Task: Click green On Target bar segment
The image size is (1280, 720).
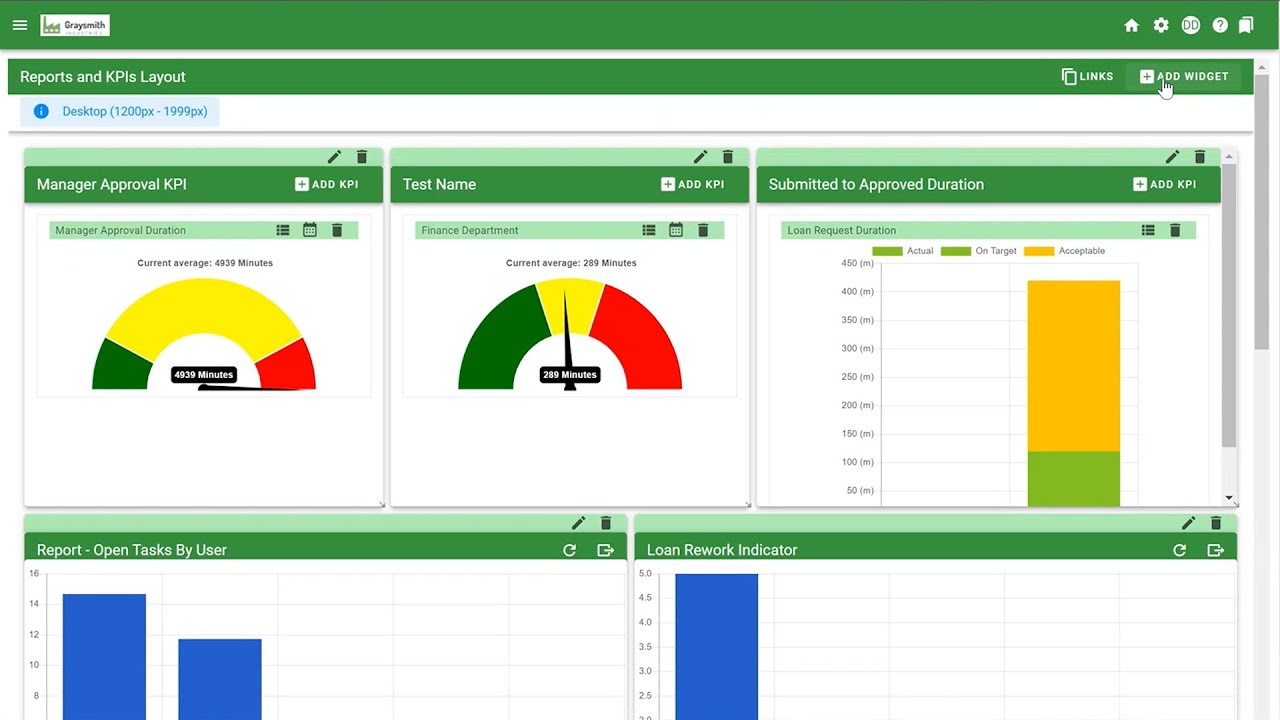Action: coord(1074,479)
